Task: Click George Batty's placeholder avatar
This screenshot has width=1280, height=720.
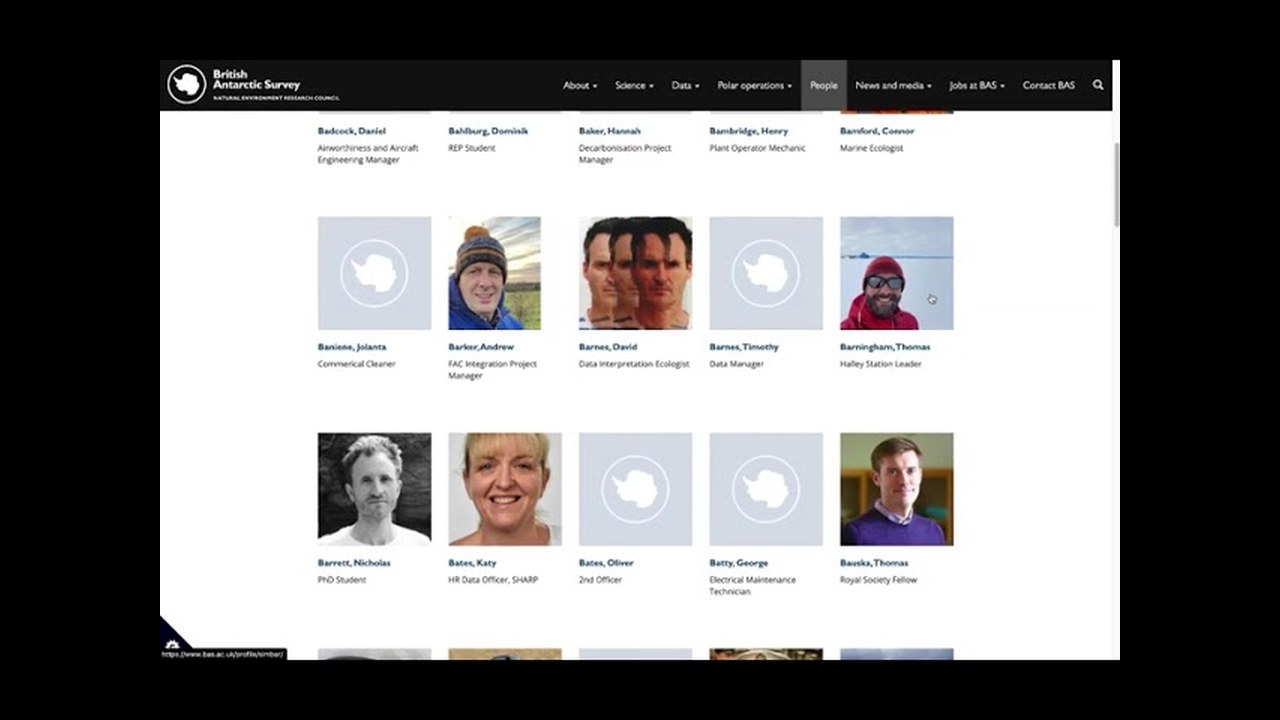Action: point(766,489)
